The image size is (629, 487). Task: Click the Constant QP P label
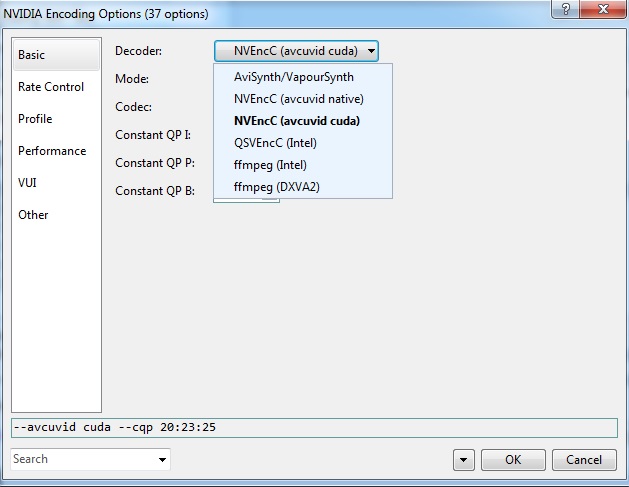point(155,163)
